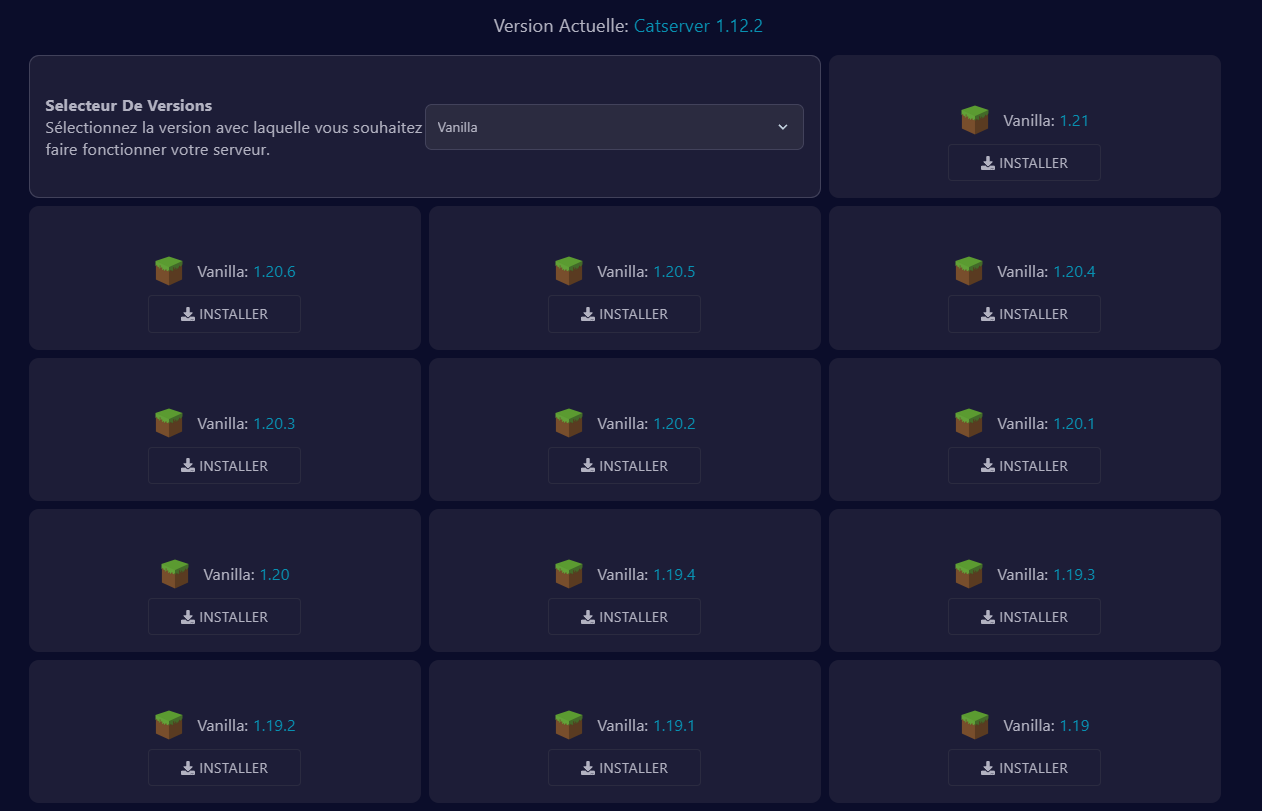
Task: Install Vanilla 1.20
Action: pos(224,617)
